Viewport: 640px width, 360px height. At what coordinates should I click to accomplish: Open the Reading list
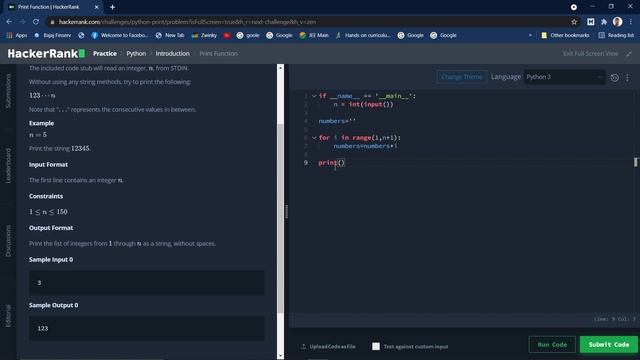pyautogui.click(x=616, y=36)
